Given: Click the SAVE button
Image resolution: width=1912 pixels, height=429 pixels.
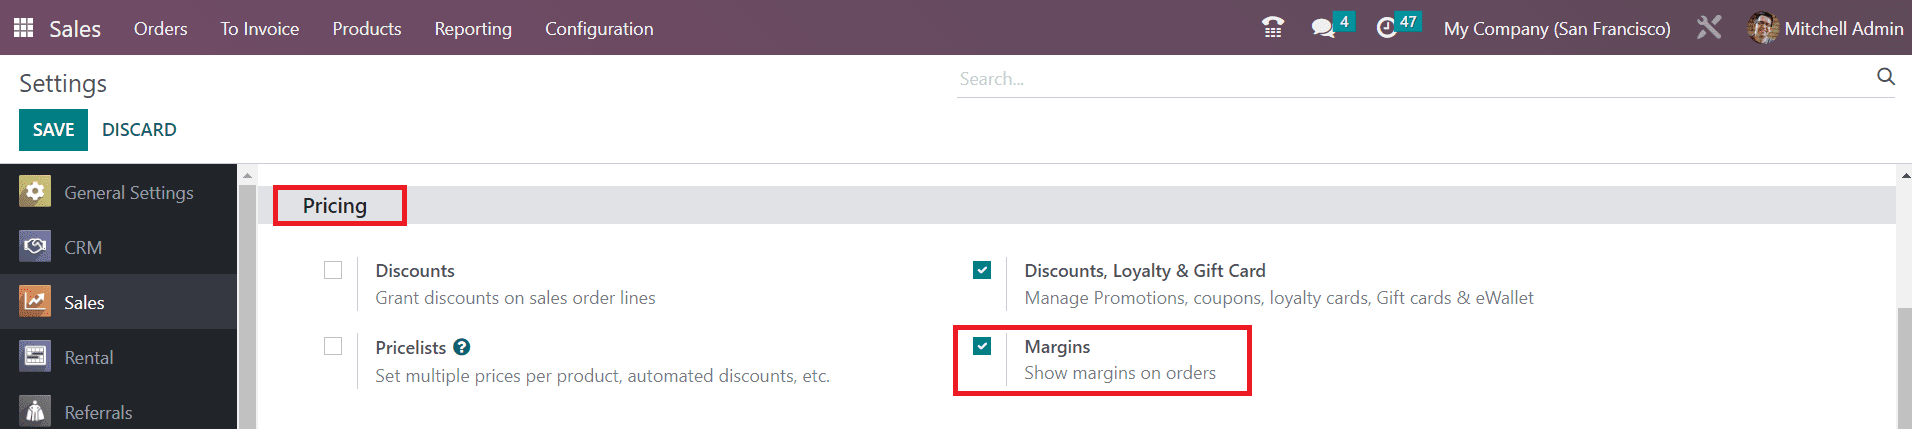Looking at the screenshot, I should (53, 130).
